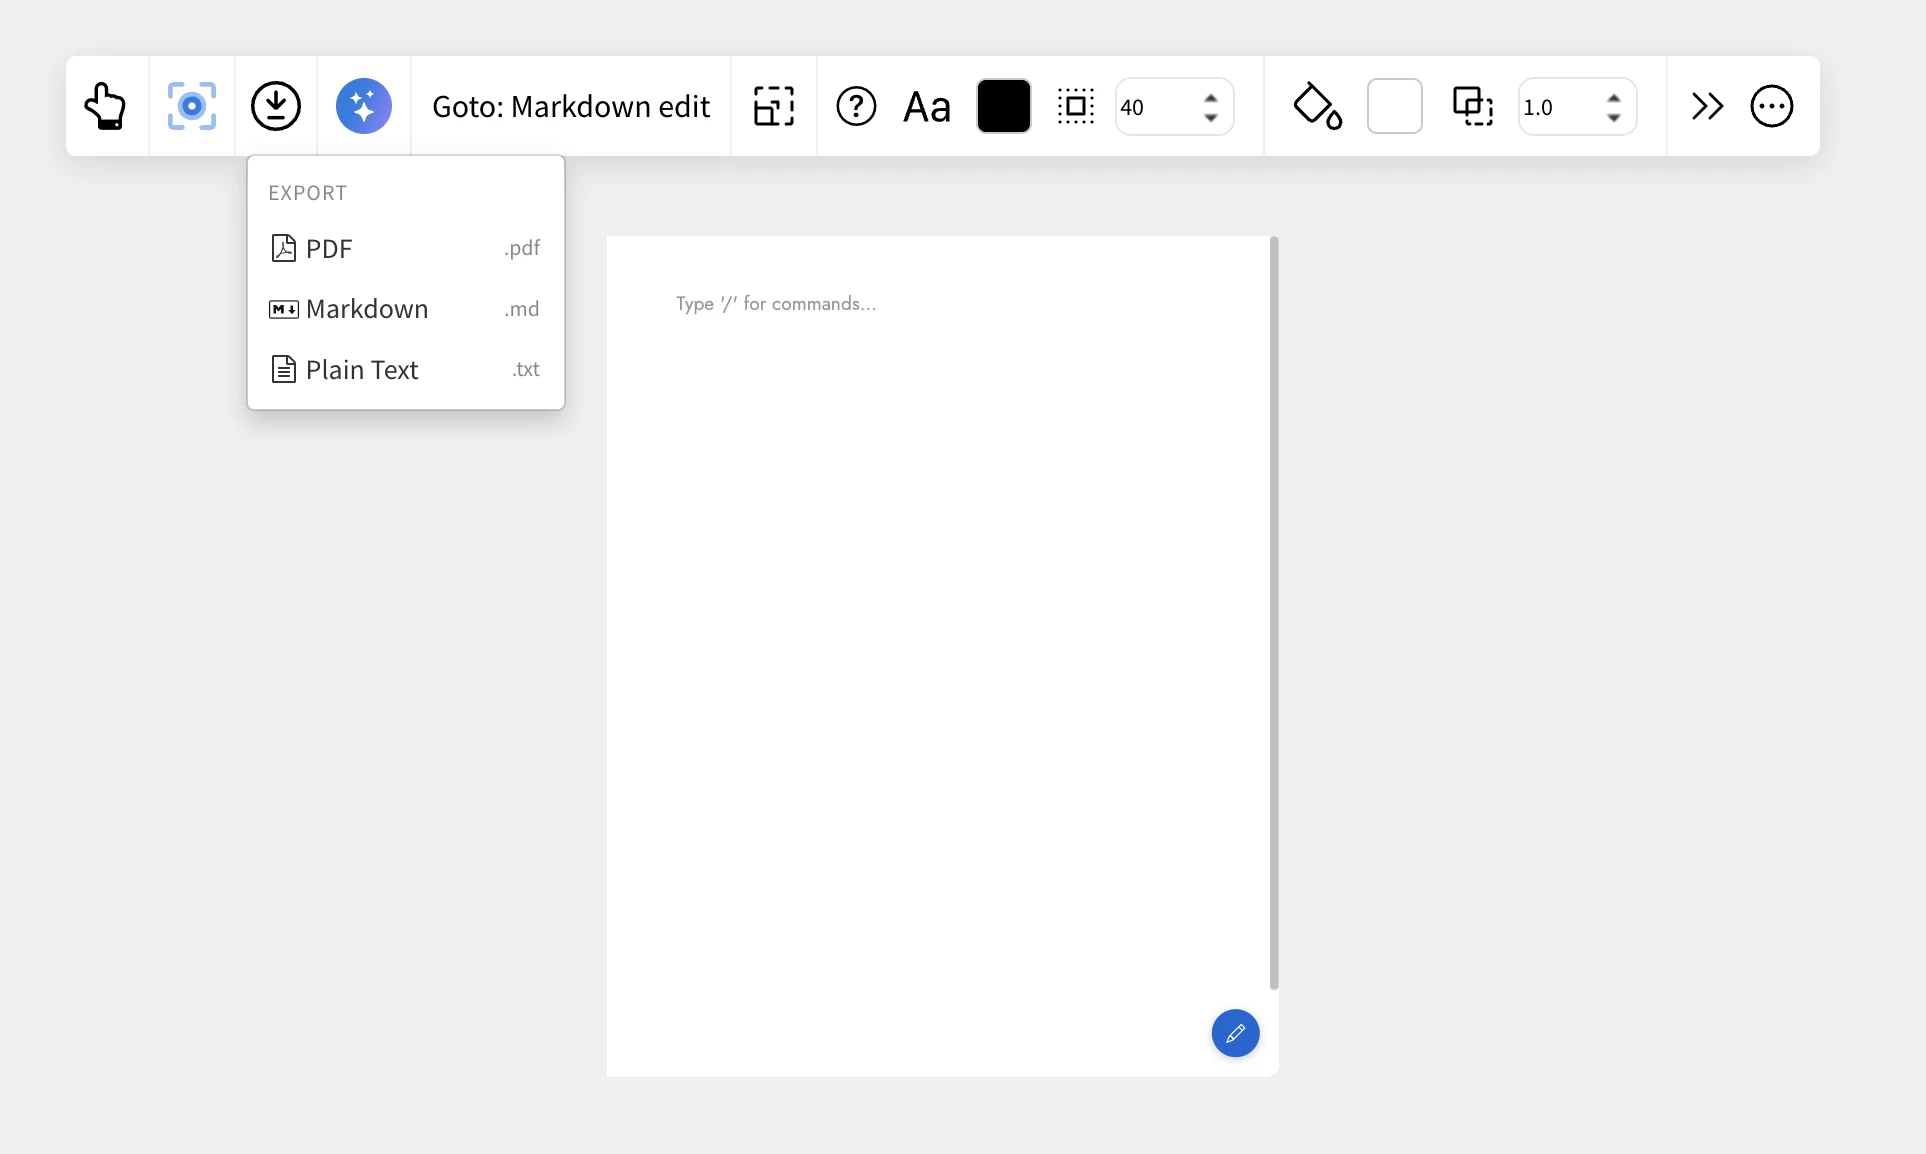The image size is (1926, 1154).
Task: Select the paint bucket fill icon
Action: click(1316, 106)
